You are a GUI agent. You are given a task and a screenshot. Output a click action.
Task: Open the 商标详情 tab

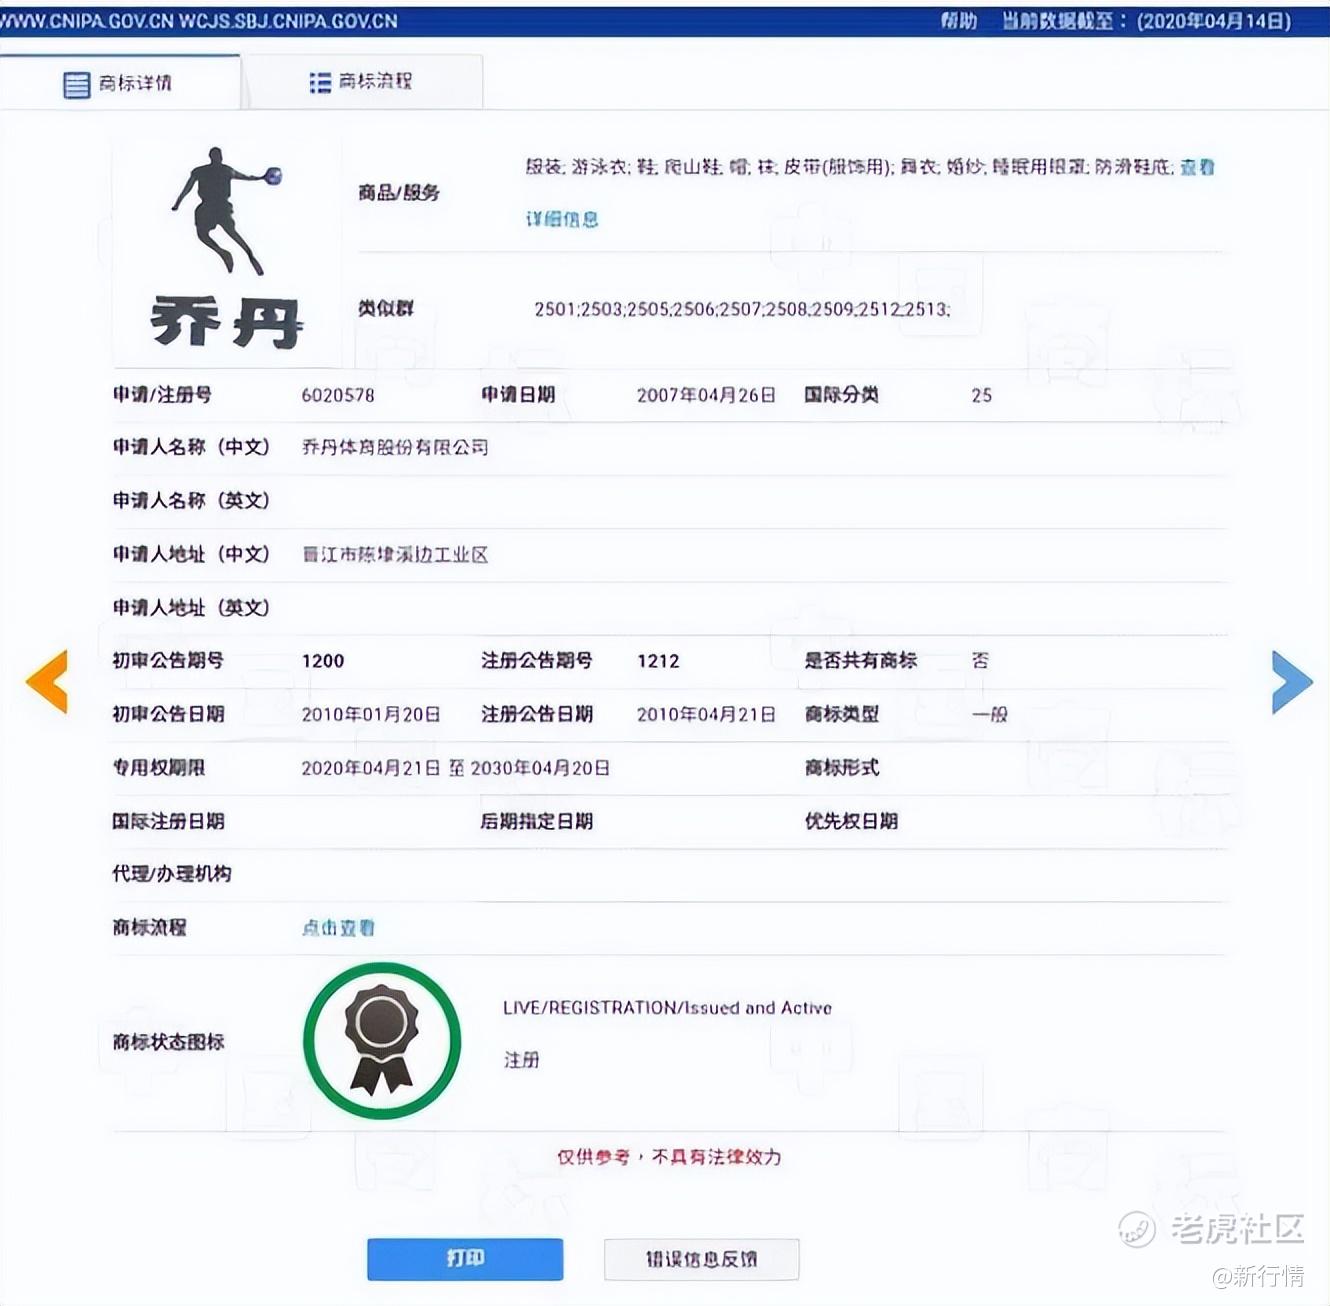pyautogui.click(x=119, y=83)
